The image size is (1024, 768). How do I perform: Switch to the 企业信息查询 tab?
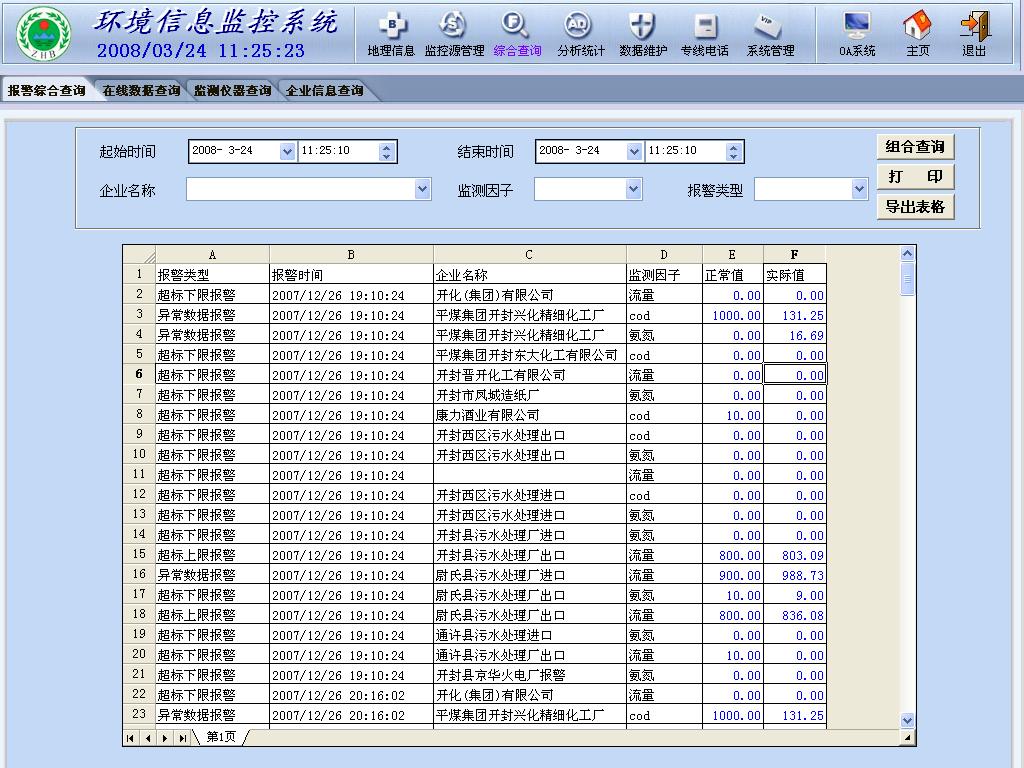[x=324, y=91]
